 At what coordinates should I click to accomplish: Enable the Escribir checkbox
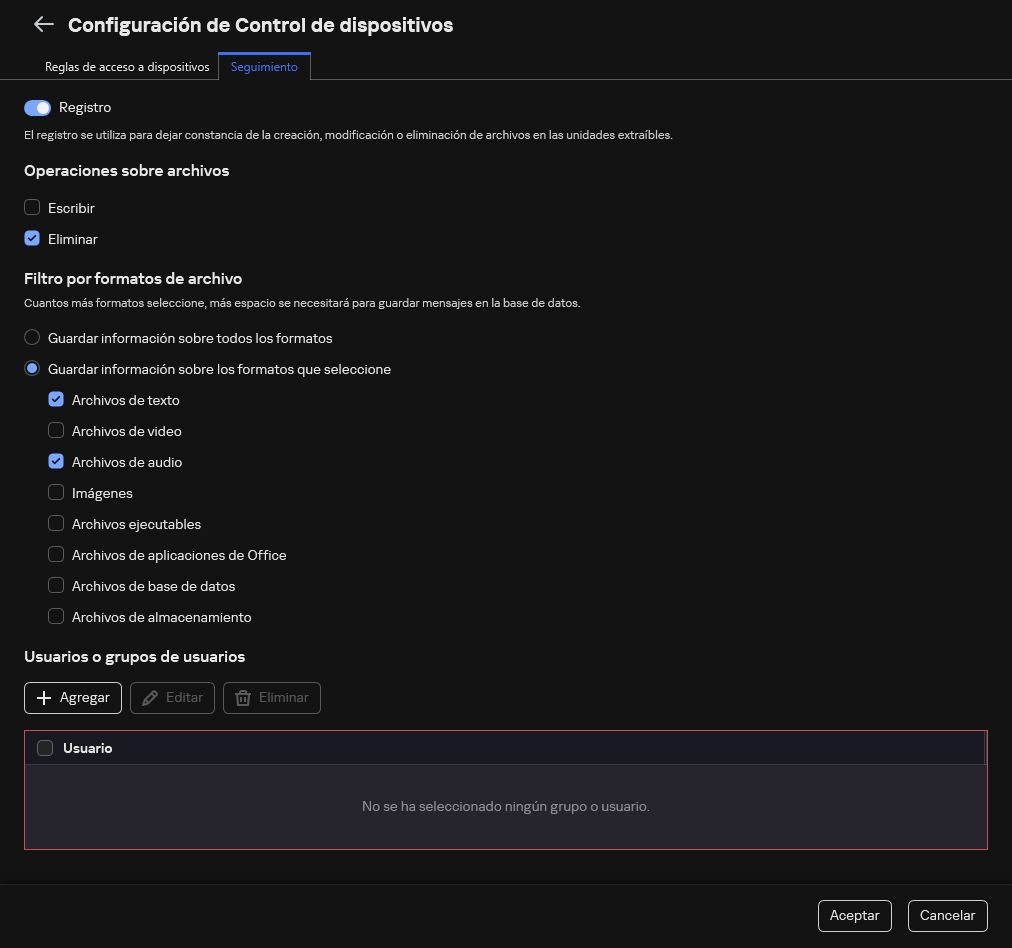coord(31,207)
